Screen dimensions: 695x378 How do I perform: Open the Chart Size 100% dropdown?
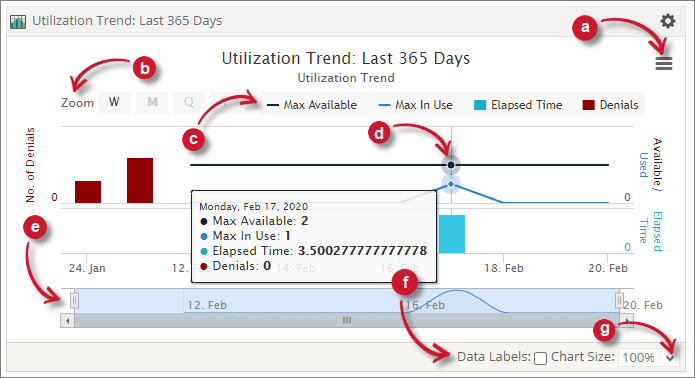point(648,357)
